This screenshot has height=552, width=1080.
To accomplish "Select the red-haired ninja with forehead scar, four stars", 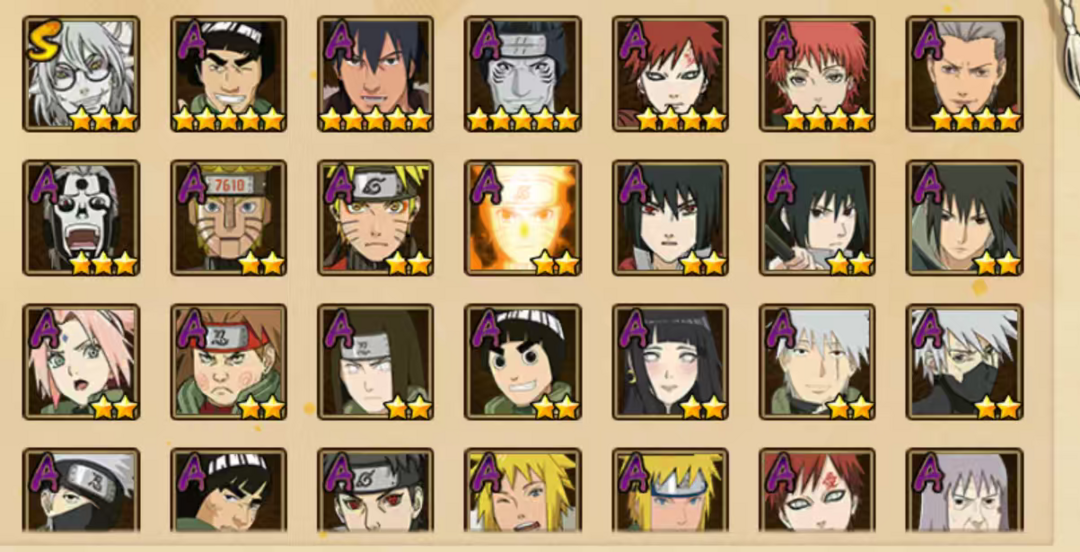I will pyautogui.click(x=670, y=74).
